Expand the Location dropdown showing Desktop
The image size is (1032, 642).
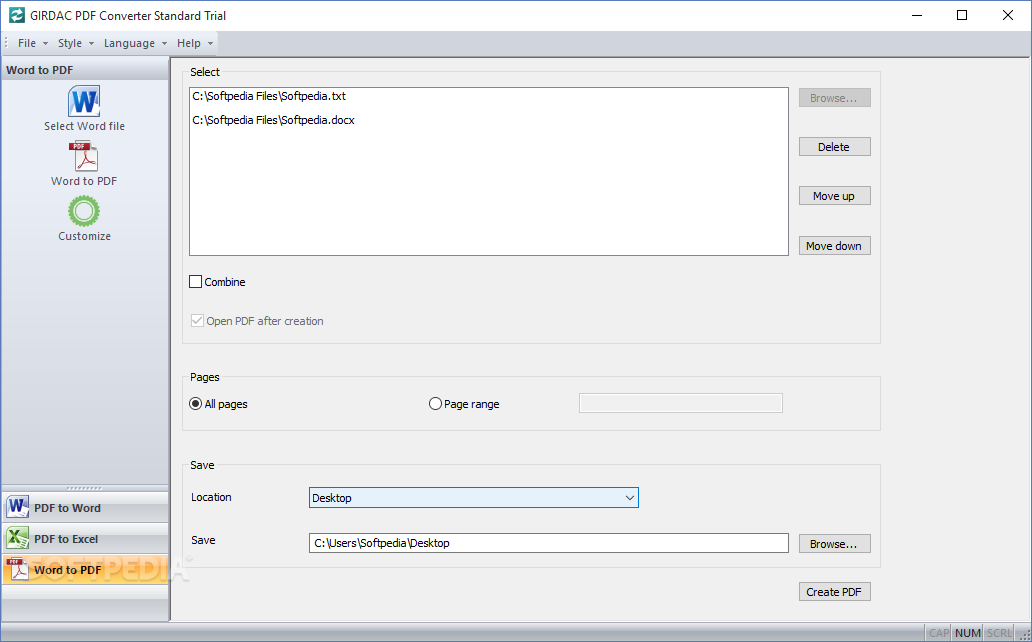point(474,498)
